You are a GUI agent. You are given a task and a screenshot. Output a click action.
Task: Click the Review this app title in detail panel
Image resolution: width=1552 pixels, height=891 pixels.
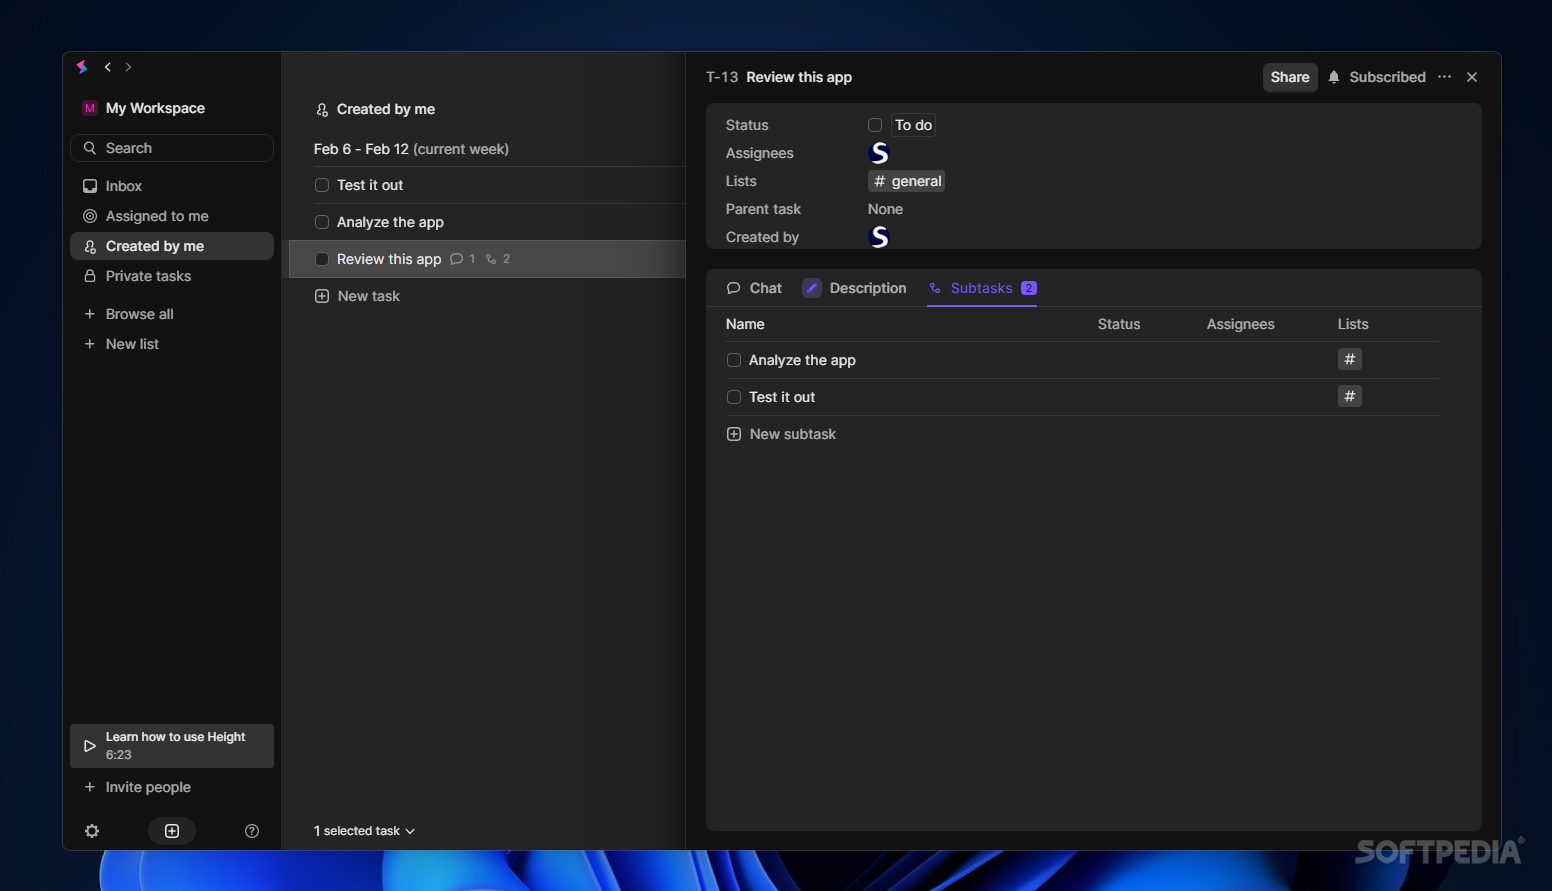pyautogui.click(x=799, y=77)
